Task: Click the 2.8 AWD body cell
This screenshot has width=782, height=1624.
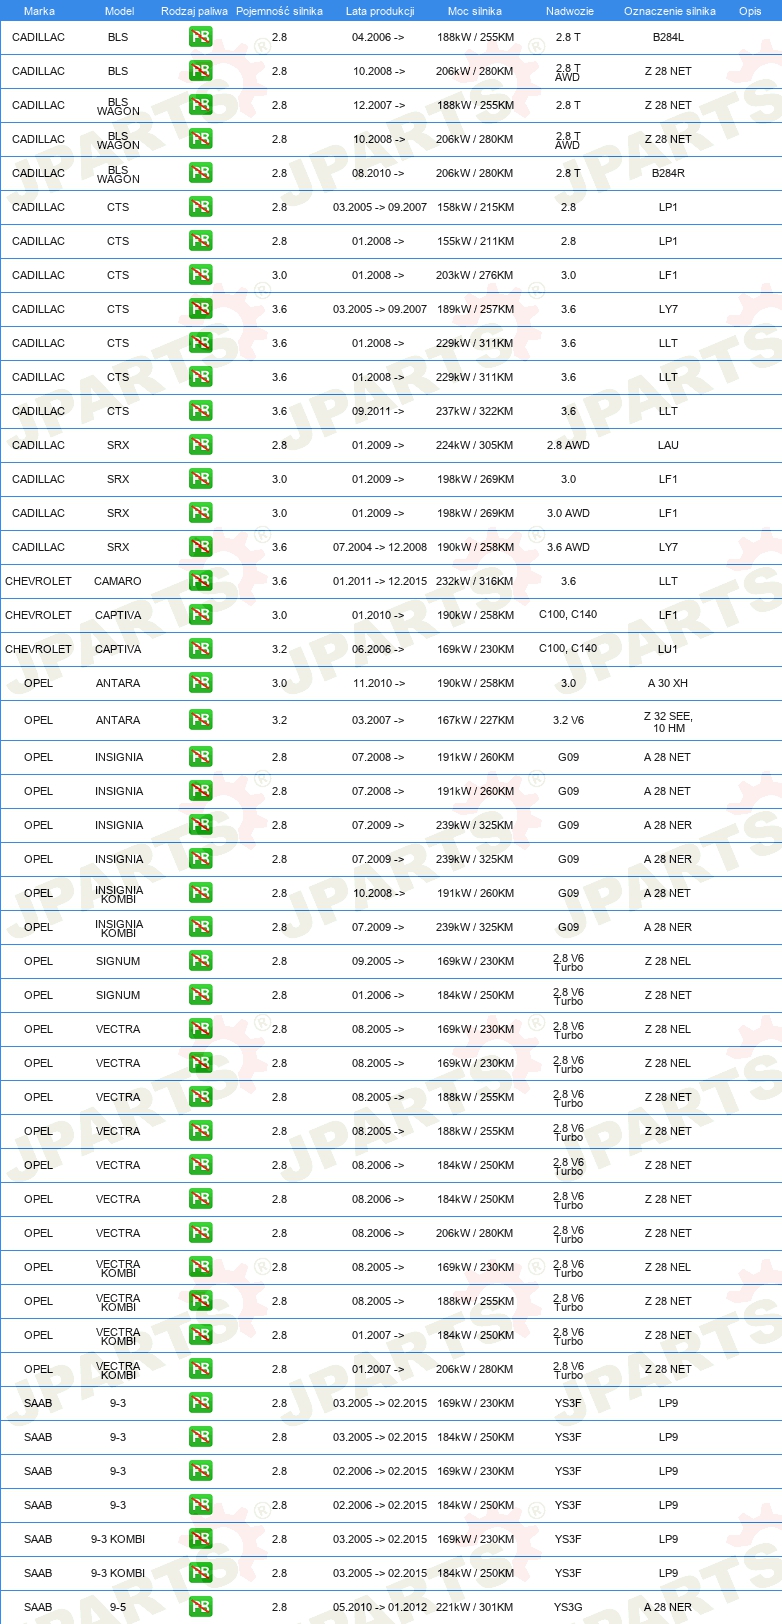Action: [x=568, y=445]
